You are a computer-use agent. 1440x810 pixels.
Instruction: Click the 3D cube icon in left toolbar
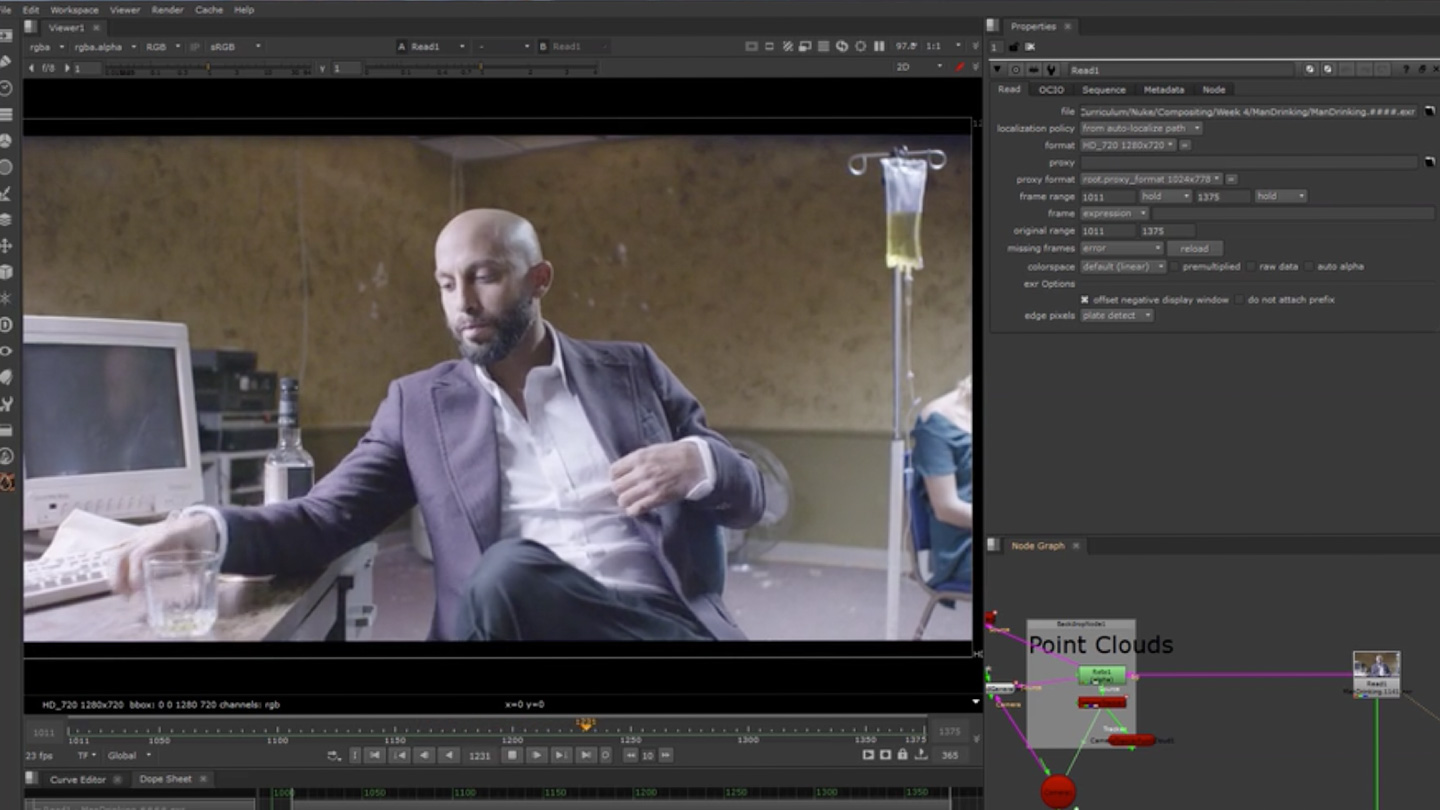coord(6,272)
